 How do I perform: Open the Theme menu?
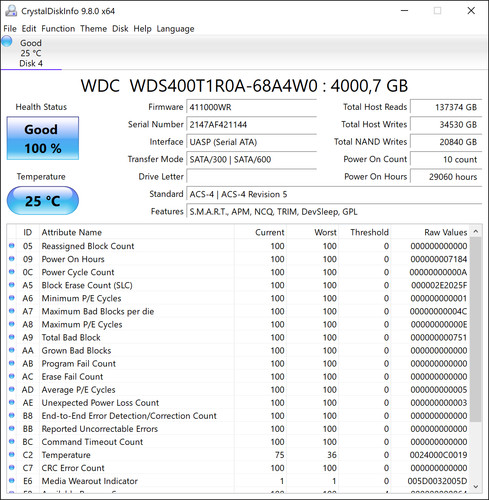point(93,29)
